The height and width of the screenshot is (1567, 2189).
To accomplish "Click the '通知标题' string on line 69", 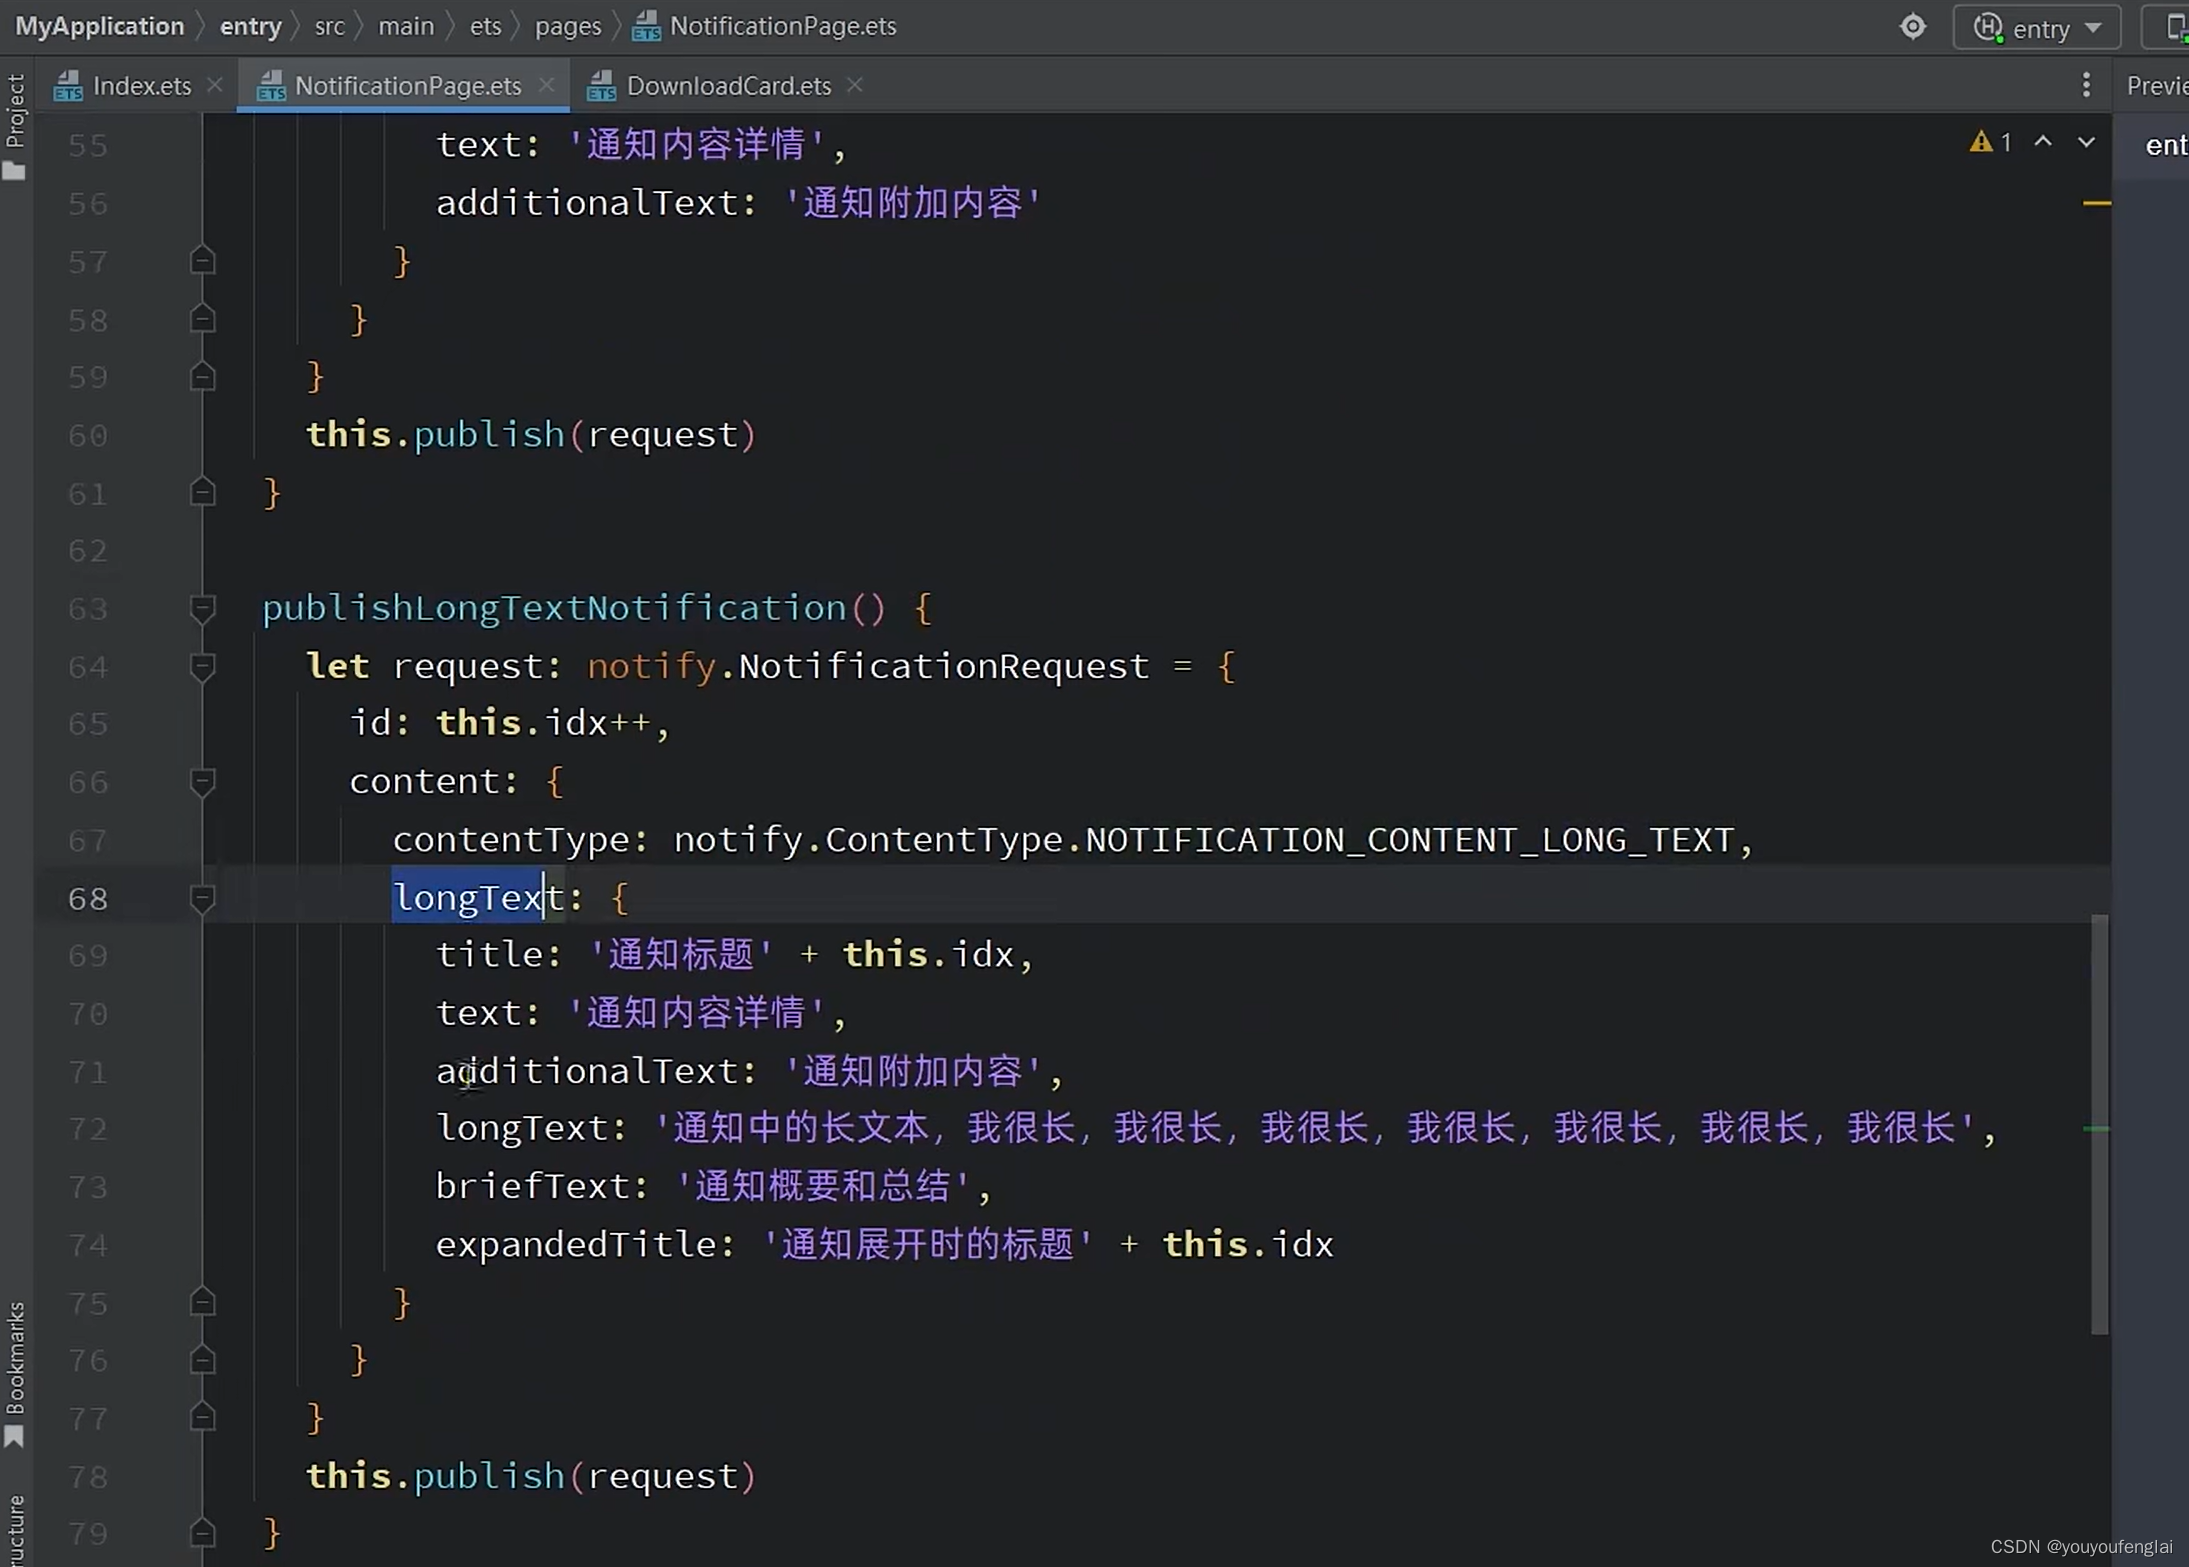I will pyautogui.click(x=681, y=955).
